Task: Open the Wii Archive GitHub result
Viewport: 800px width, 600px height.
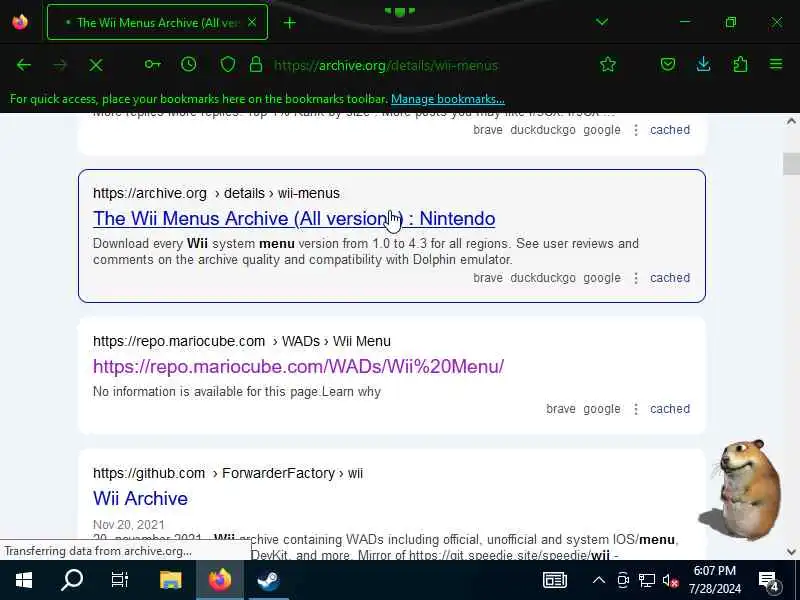Action: (x=140, y=498)
